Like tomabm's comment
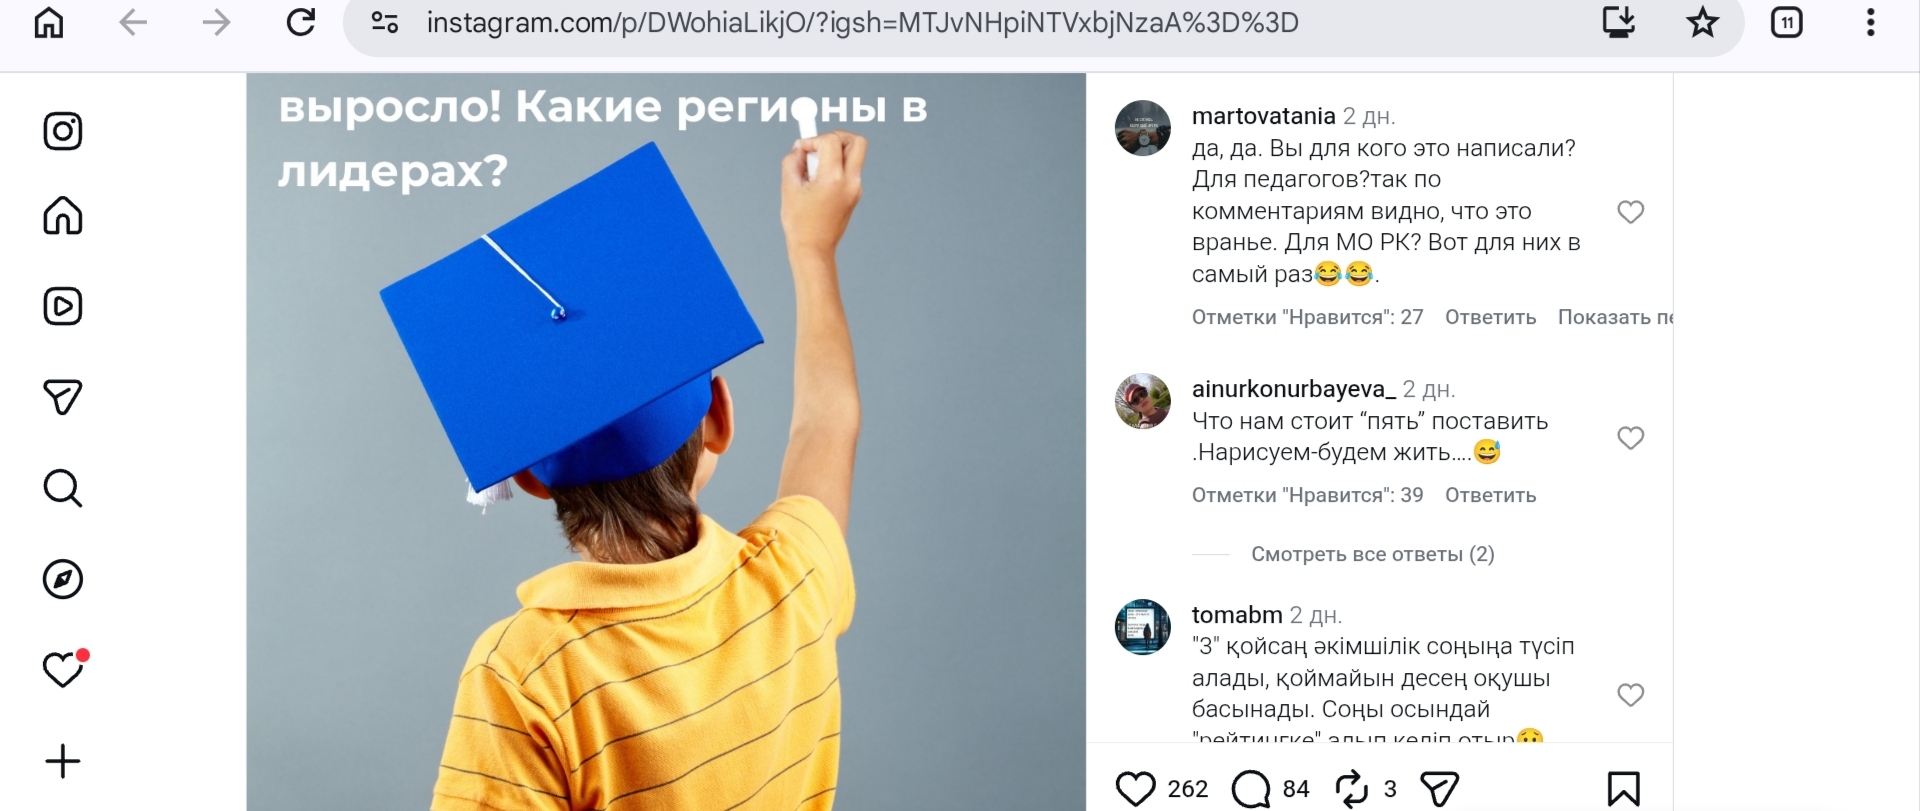Screen dimensions: 1920x811 click(x=1631, y=695)
